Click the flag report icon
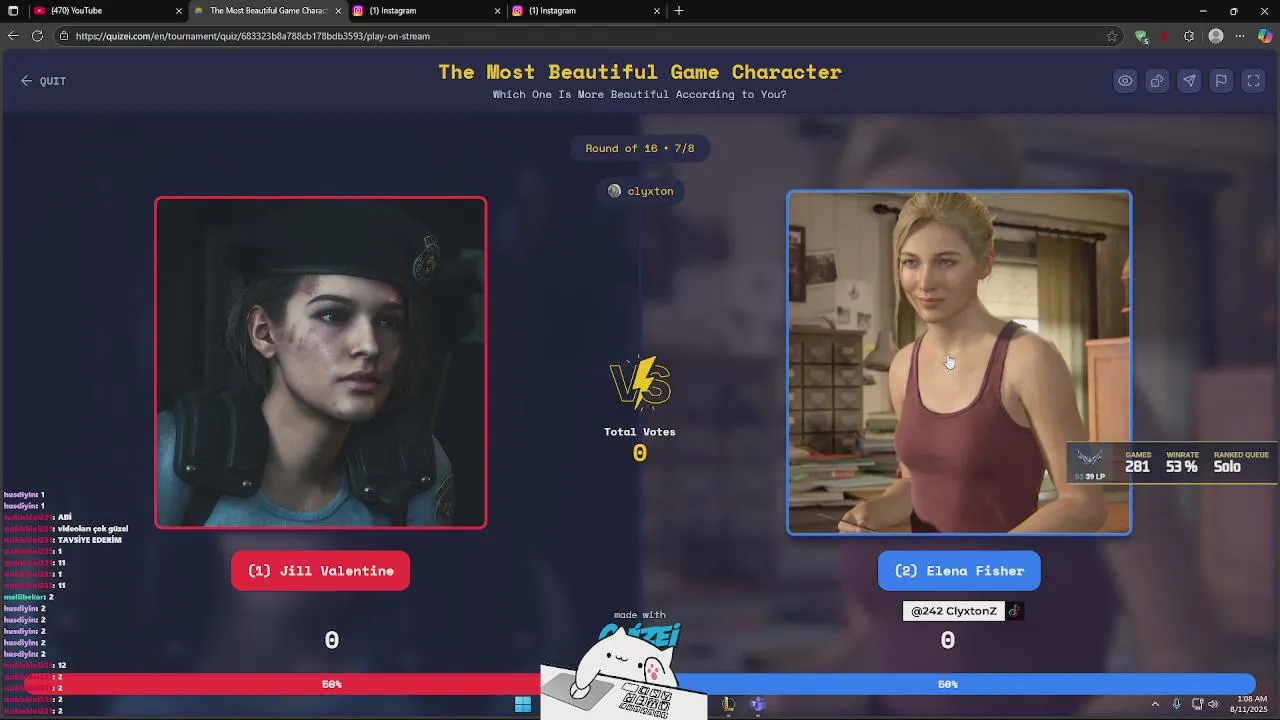Viewport: 1280px width, 720px height. pyautogui.click(x=1221, y=81)
